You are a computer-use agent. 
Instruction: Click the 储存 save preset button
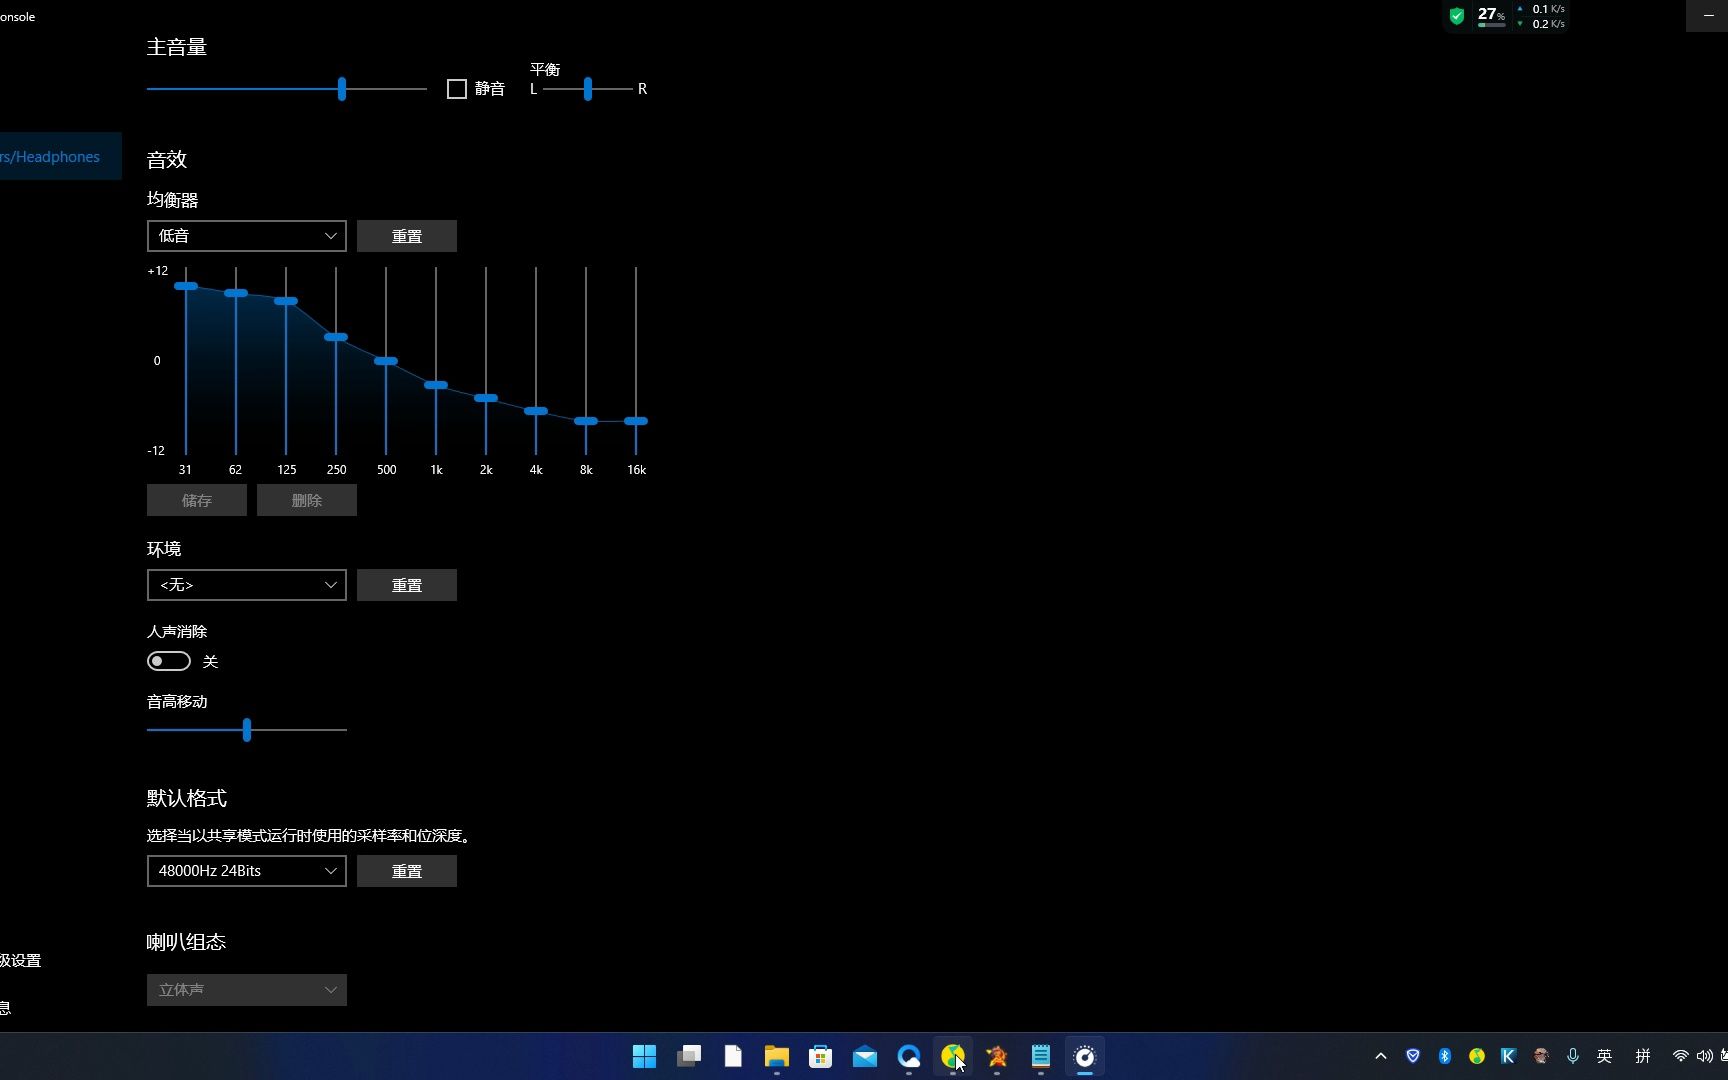(x=197, y=500)
